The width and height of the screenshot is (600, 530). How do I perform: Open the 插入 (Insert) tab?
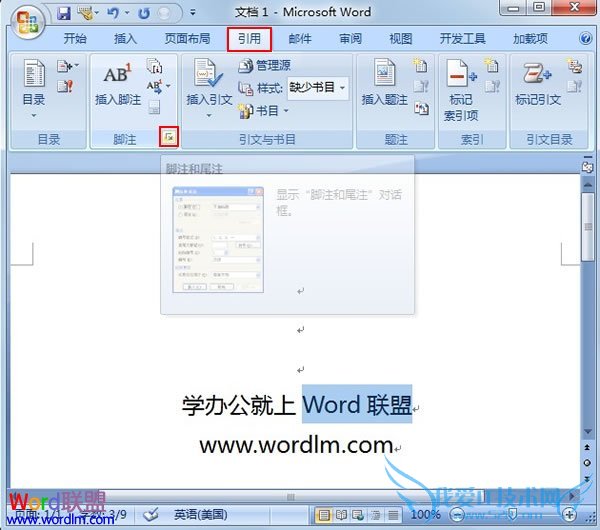point(126,39)
